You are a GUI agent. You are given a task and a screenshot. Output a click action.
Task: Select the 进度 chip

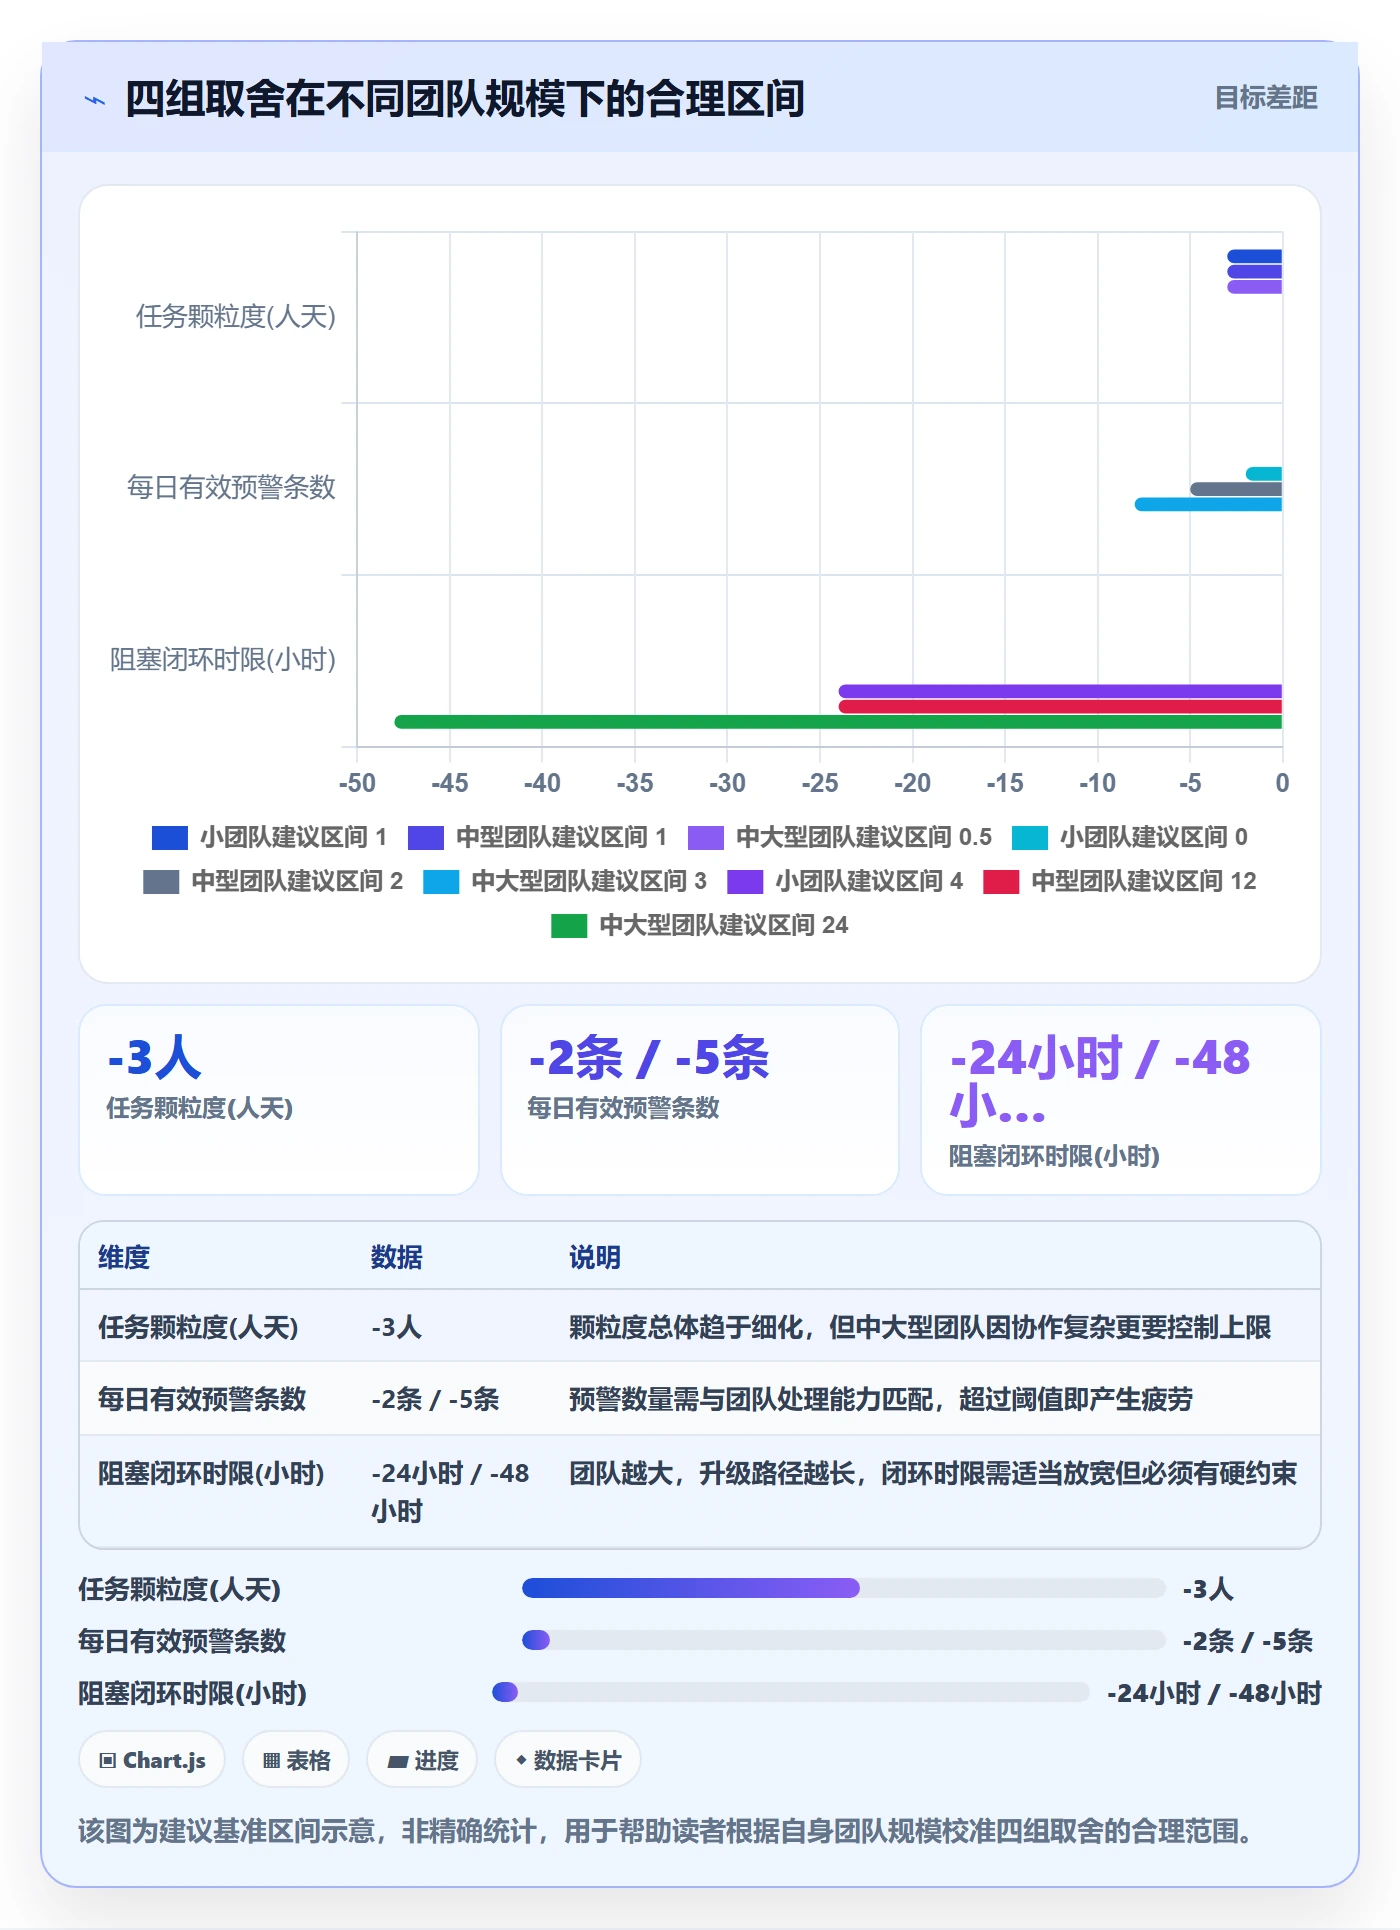422,1760
